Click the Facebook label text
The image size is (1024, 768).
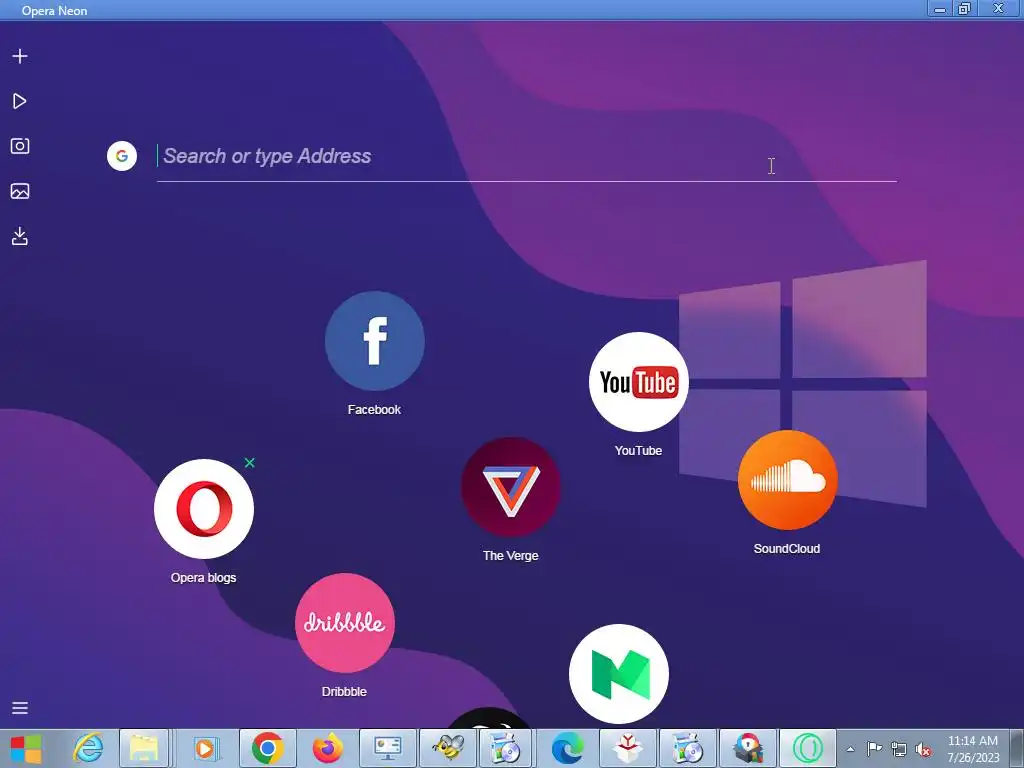pos(374,409)
